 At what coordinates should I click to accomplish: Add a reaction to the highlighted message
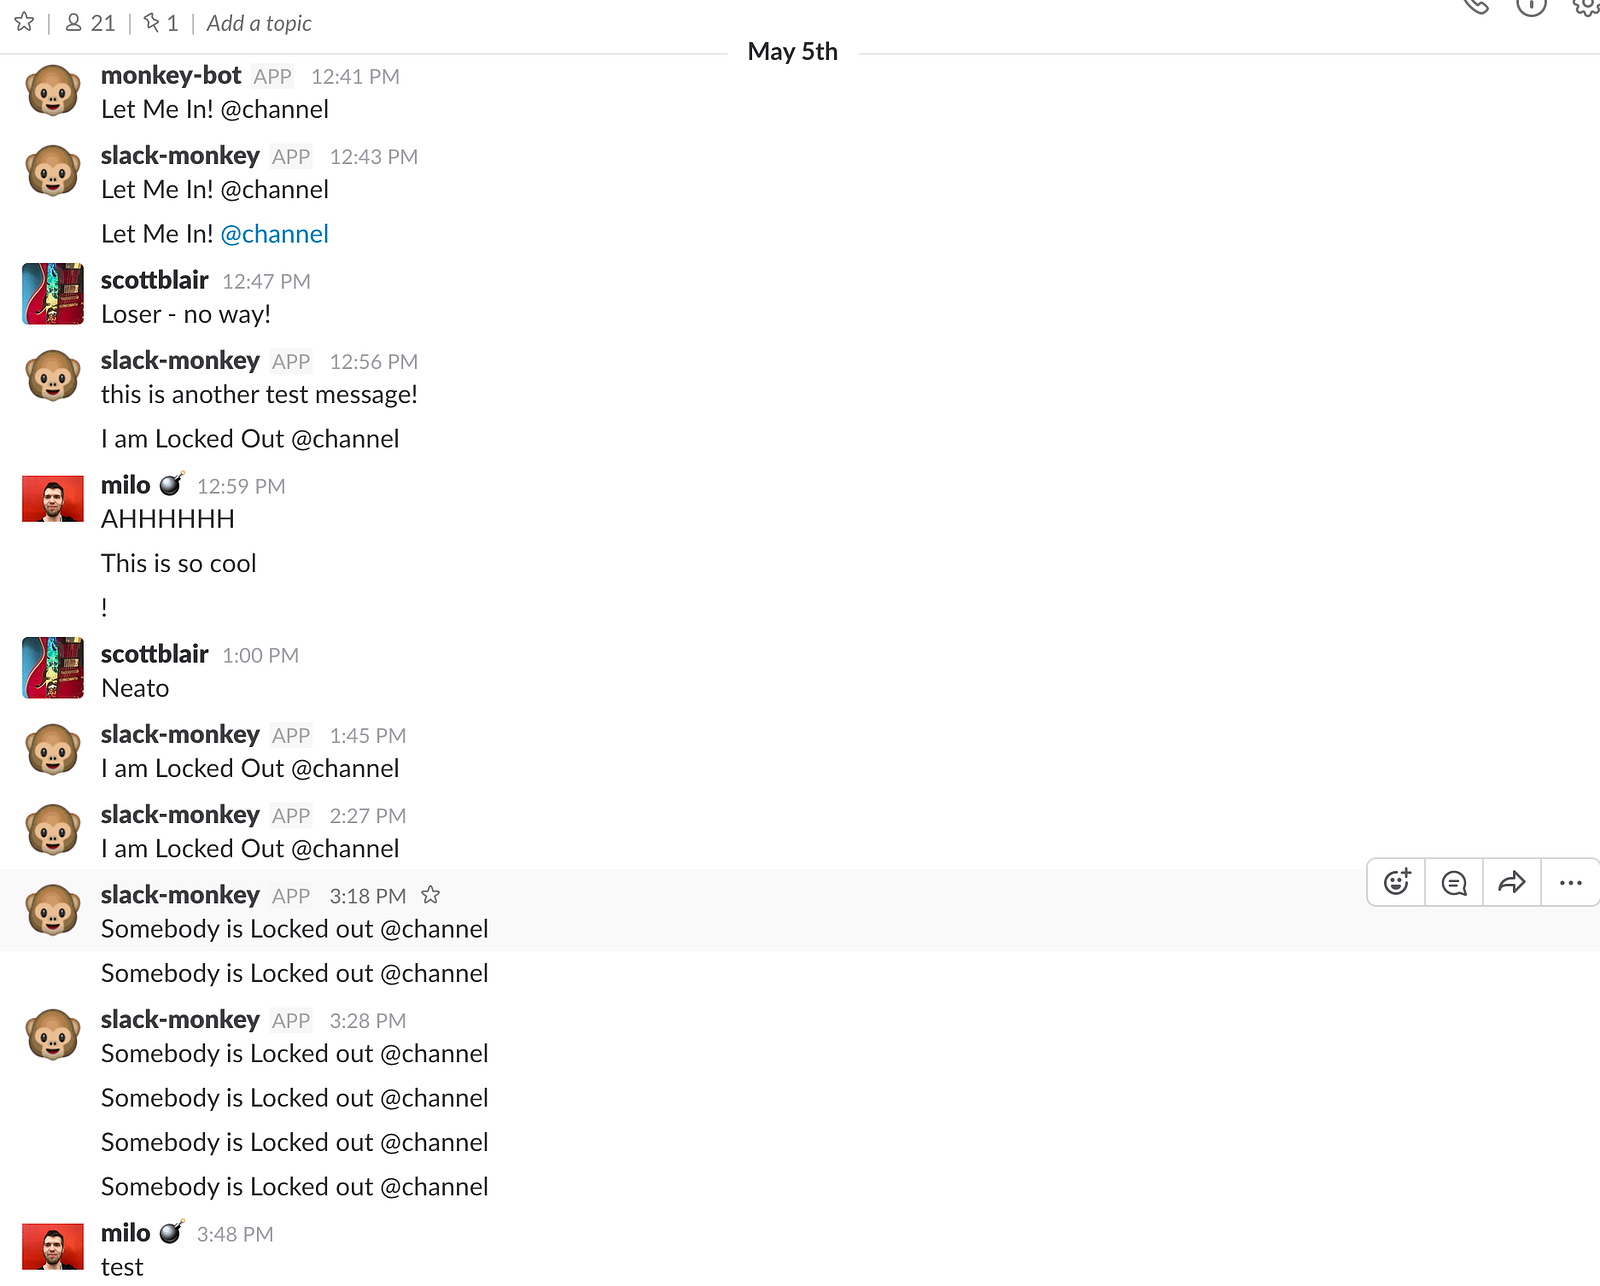(1397, 882)
